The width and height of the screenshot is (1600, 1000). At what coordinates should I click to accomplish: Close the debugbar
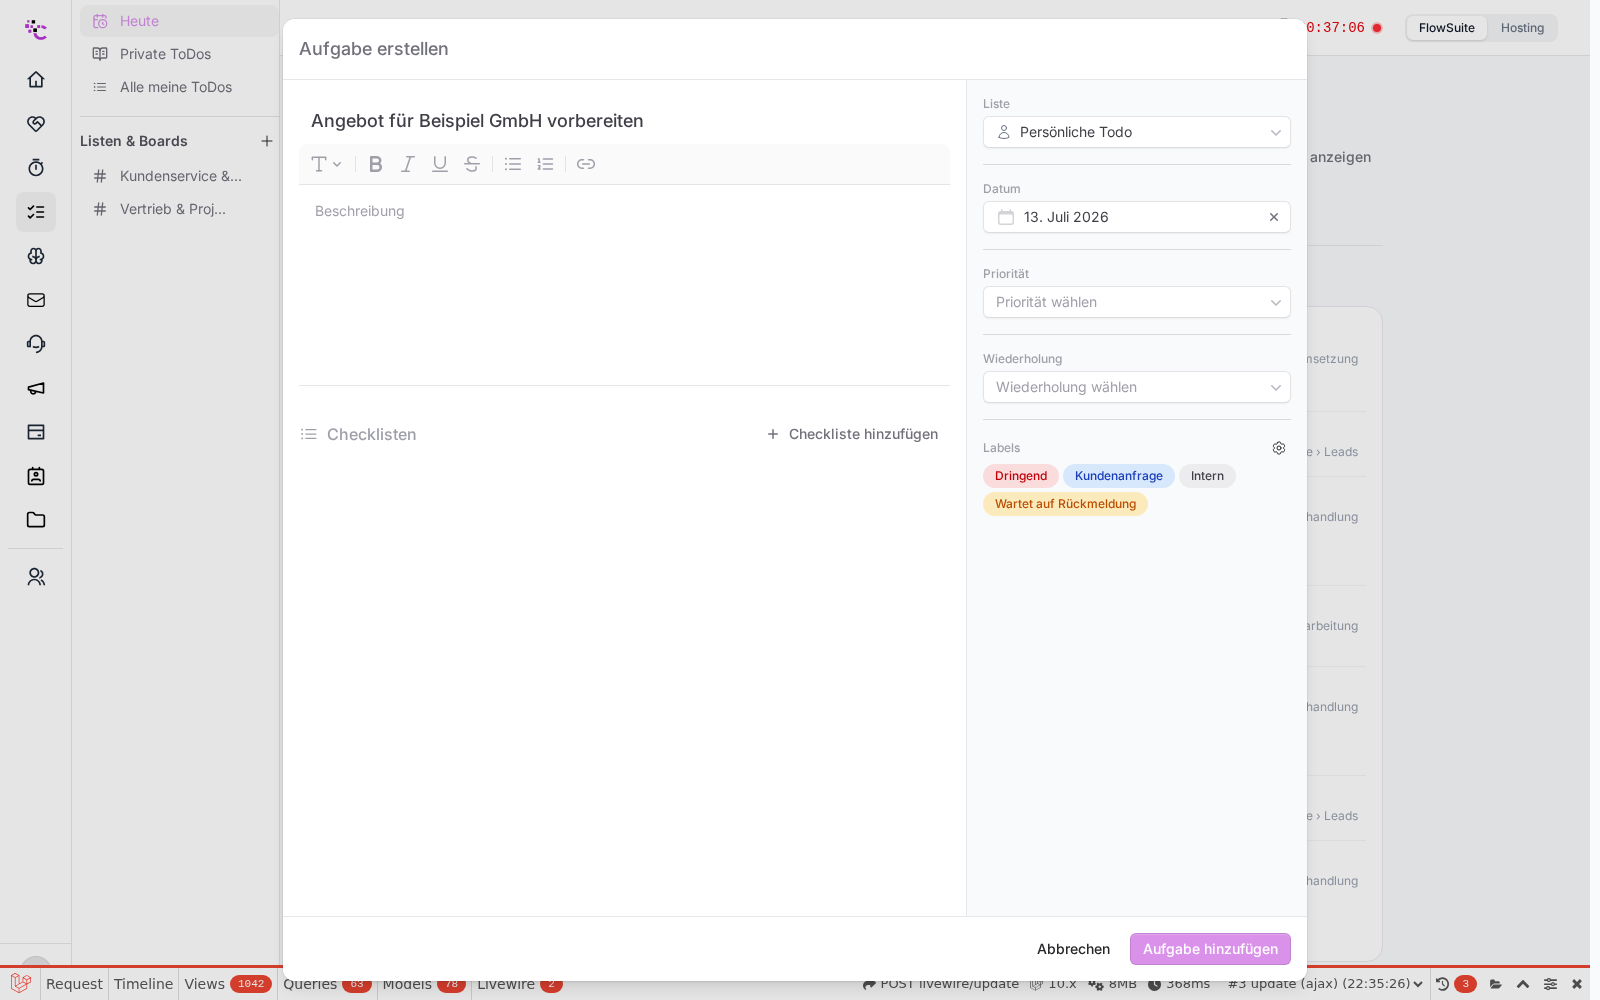pos(1577,984)
